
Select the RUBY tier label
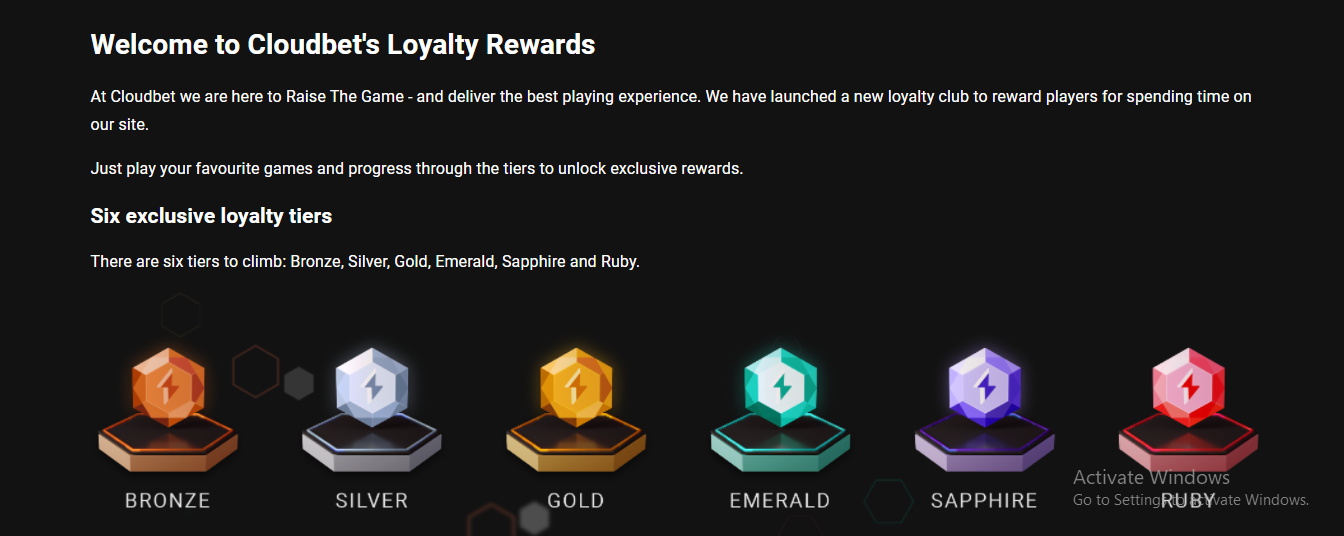coord(1188,501)
